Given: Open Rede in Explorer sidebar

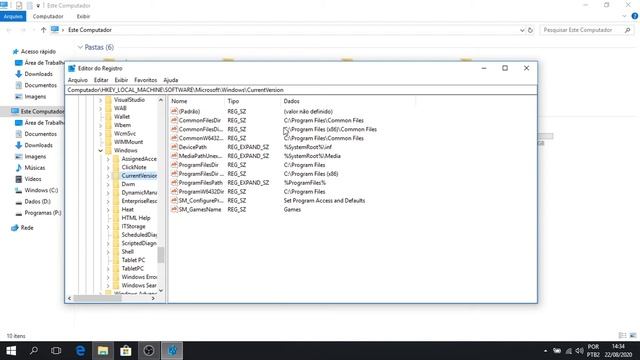Looking at the screenshot, I should click(27, 228).
